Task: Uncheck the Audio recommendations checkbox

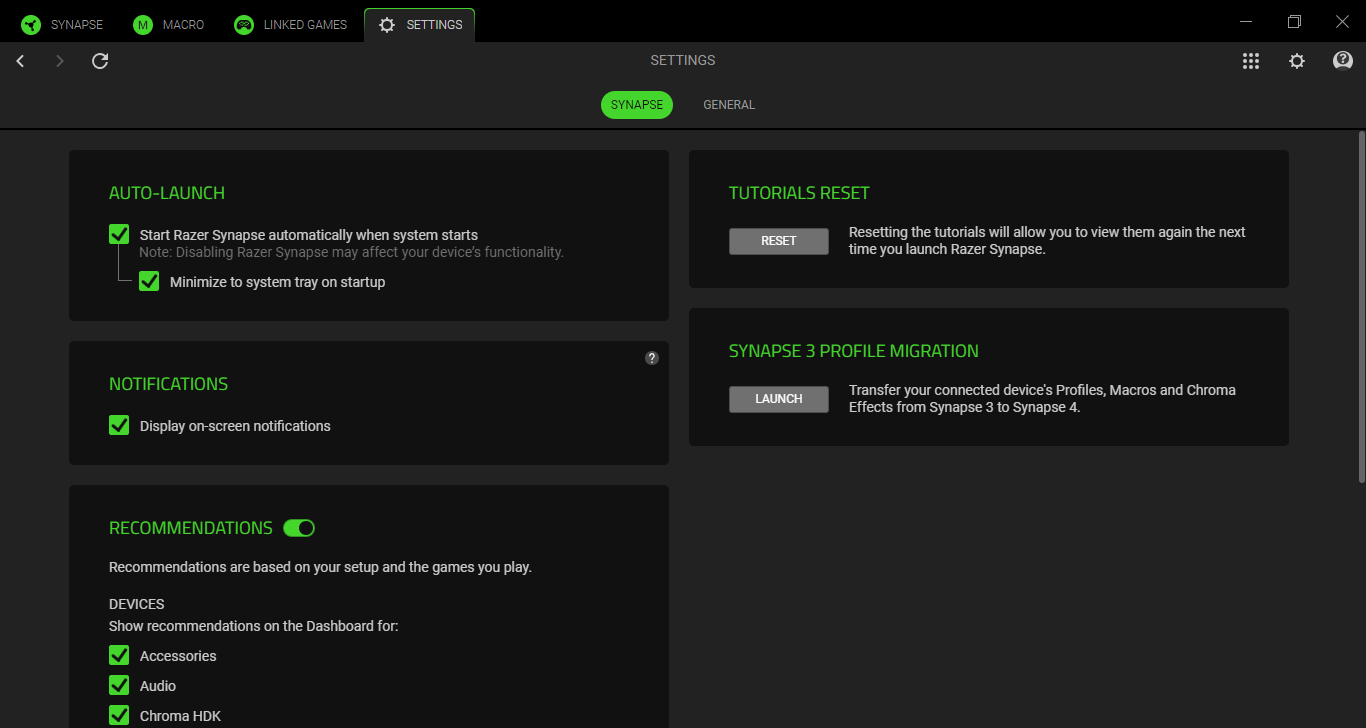Action: [x=119, y=686]
